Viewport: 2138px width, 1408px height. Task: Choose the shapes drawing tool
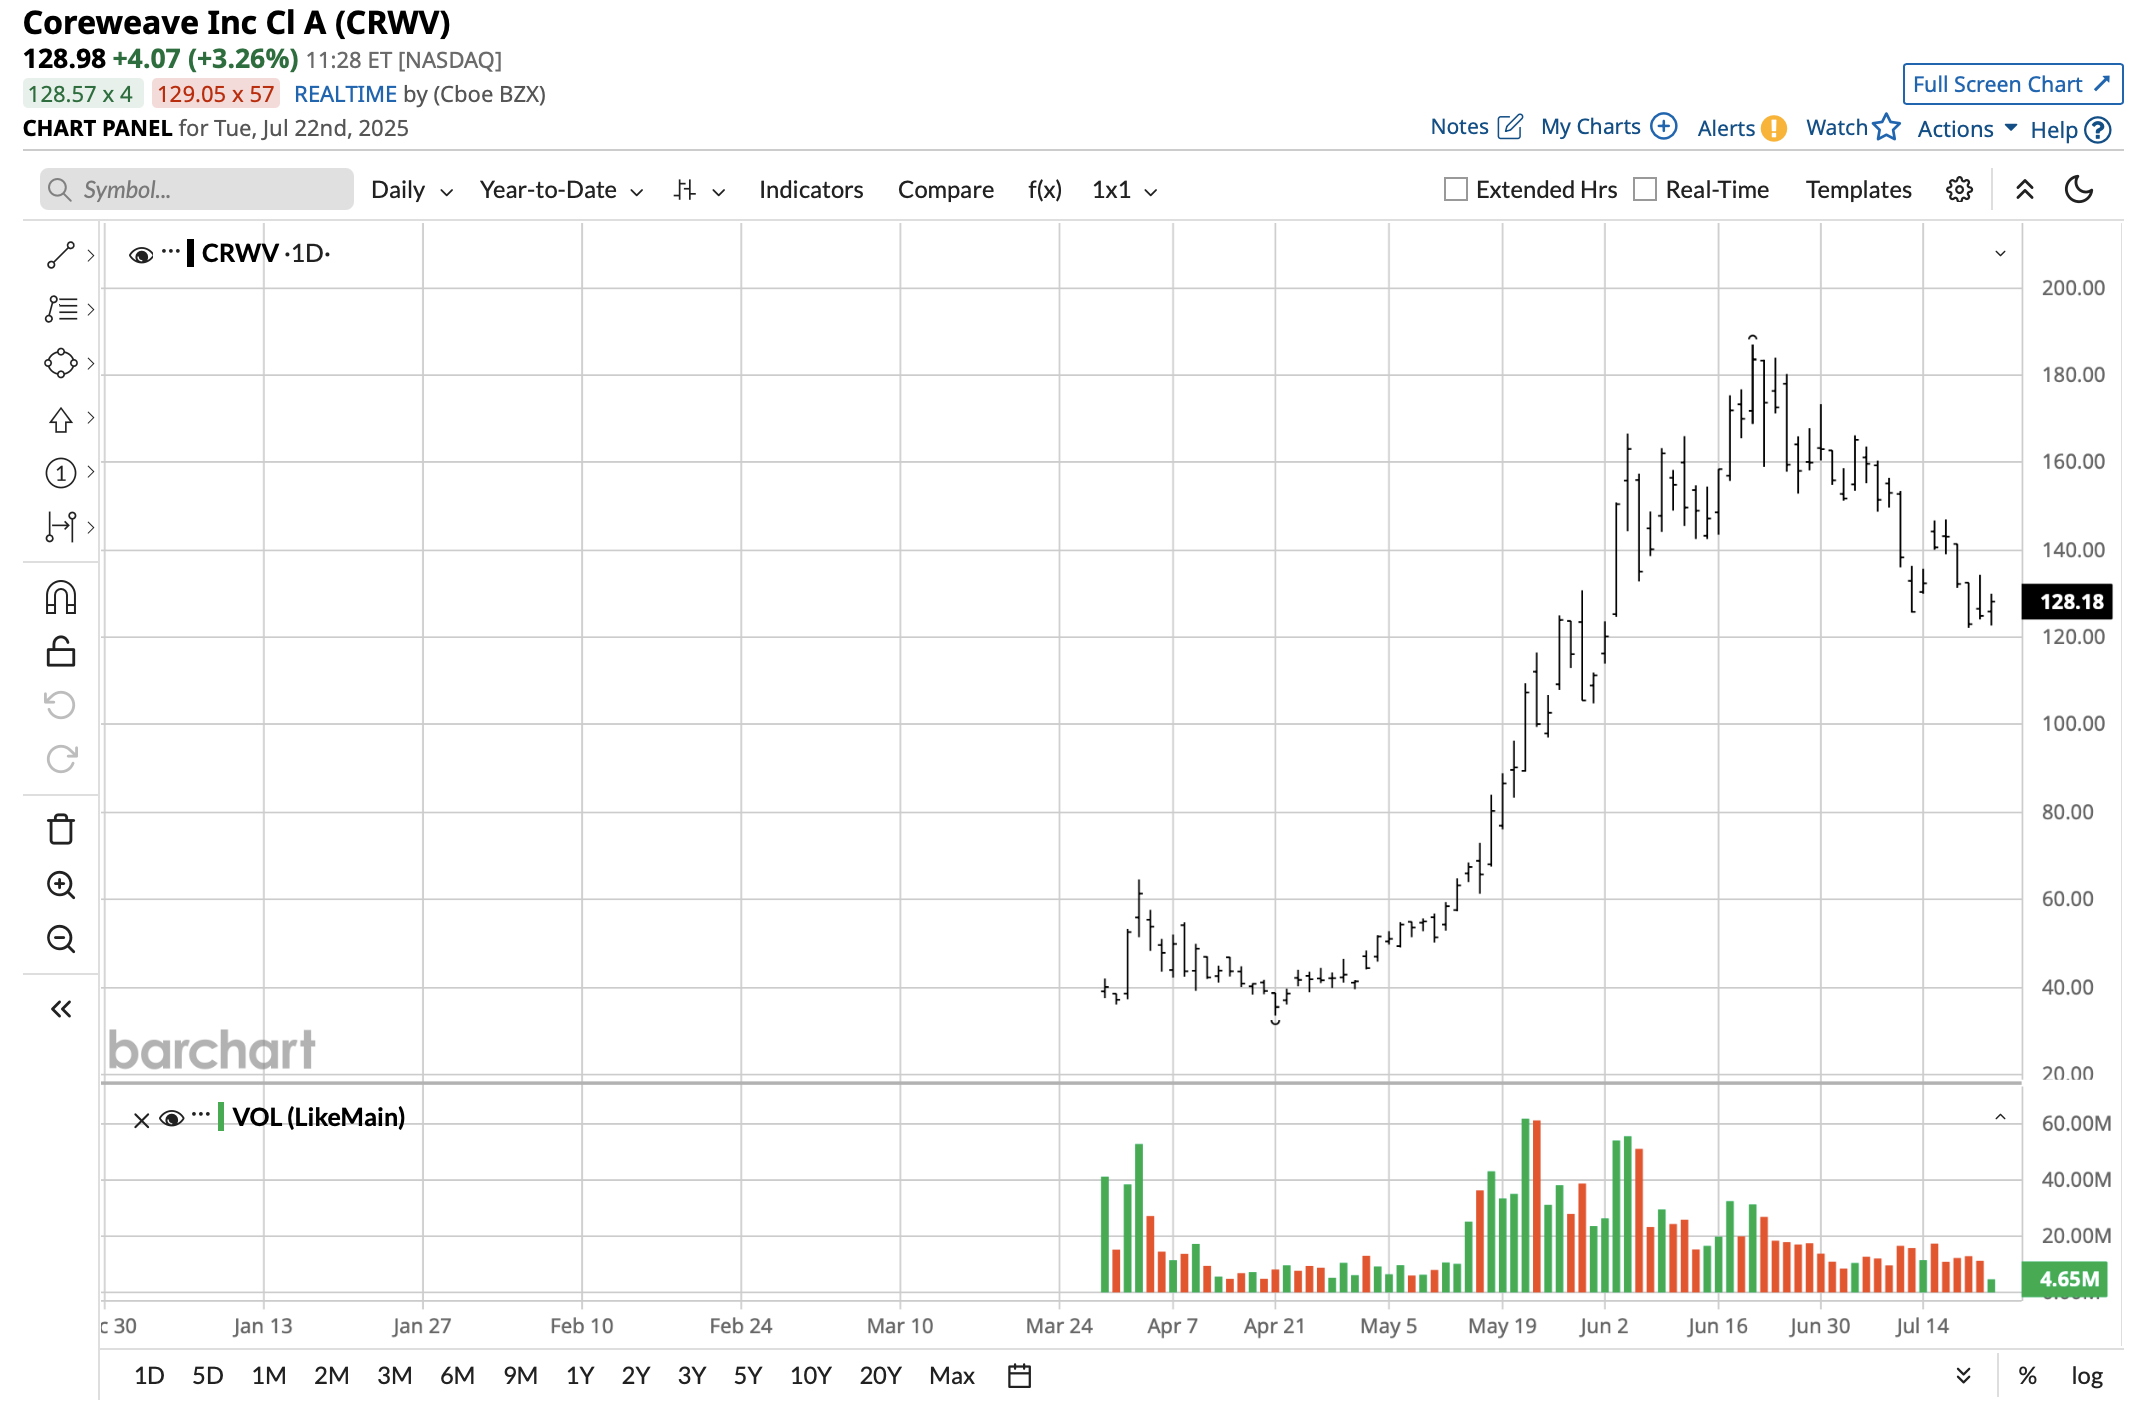tap(61, 363)
